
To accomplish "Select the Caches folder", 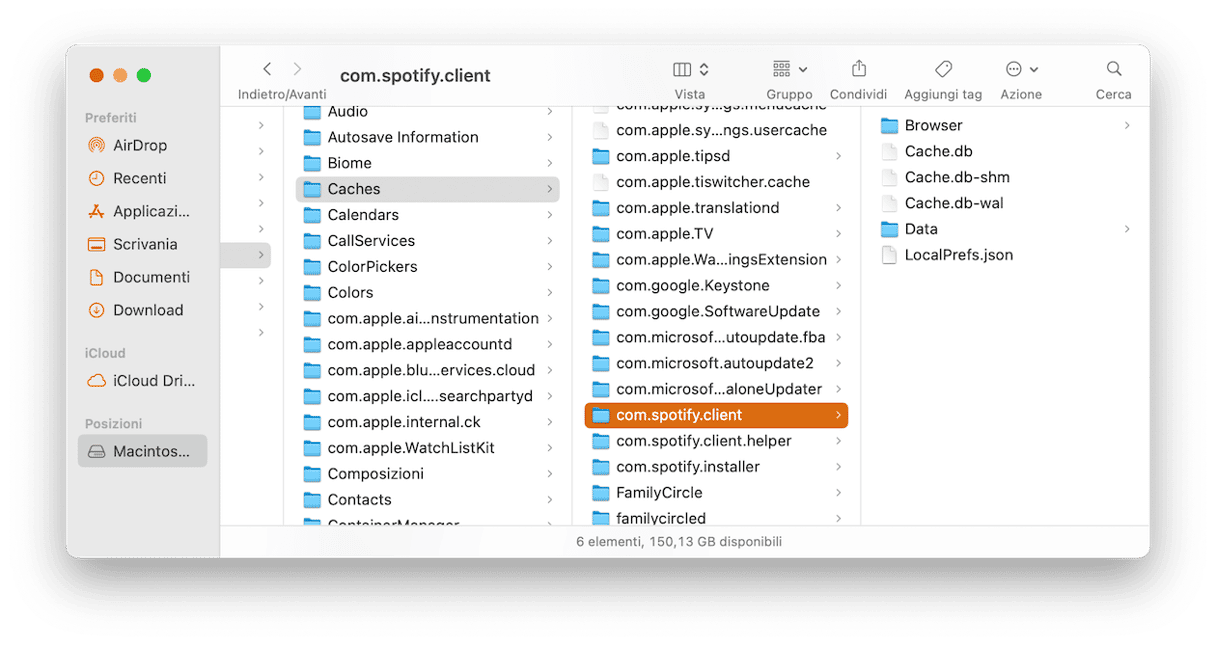I will (x=427, y=189).
